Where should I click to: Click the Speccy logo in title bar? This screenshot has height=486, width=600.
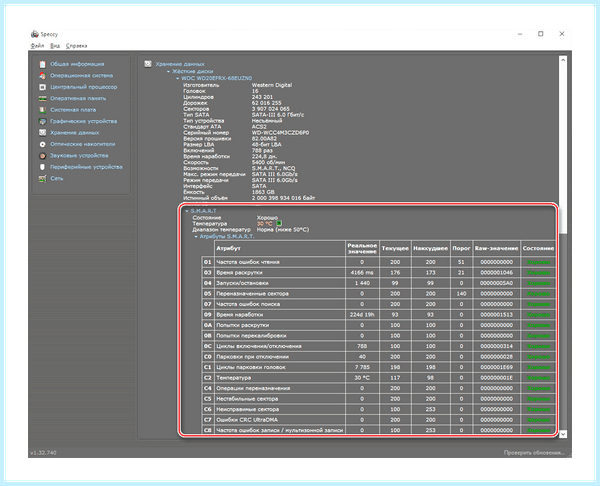pyautogui.click(x=35, y=34)
